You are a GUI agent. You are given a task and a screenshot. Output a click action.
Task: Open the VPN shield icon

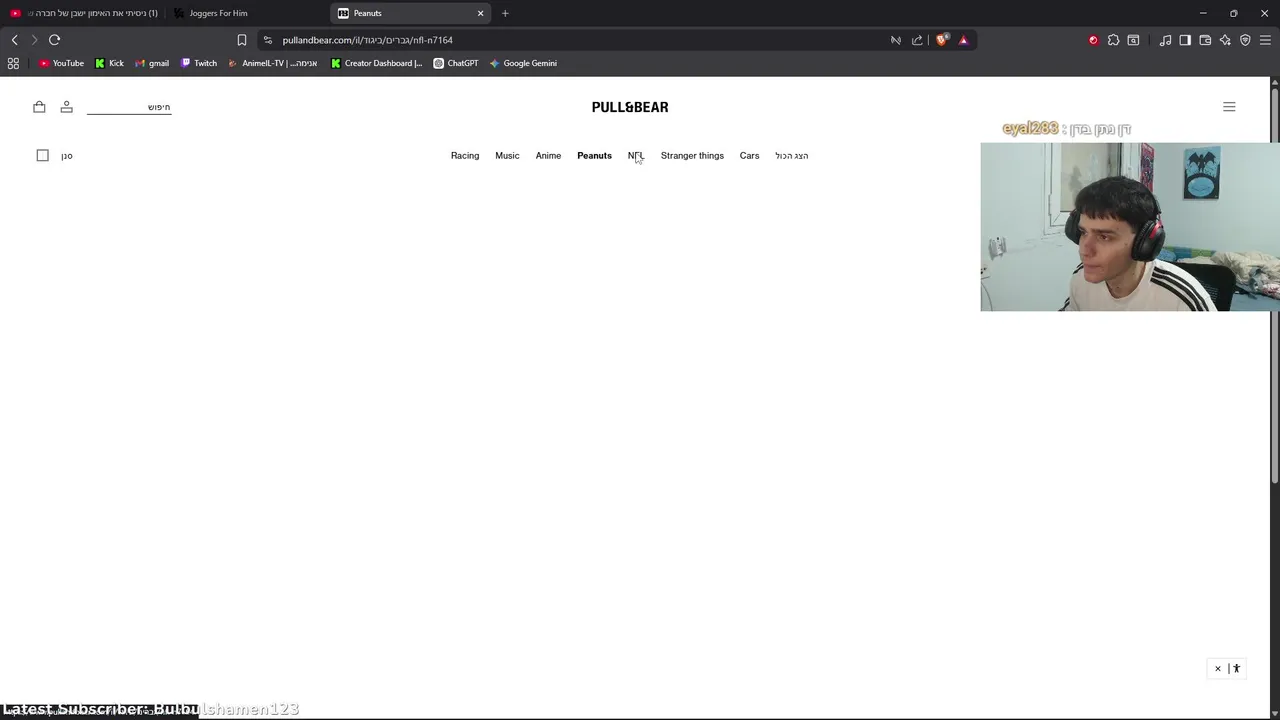[x=1245, y=40]
